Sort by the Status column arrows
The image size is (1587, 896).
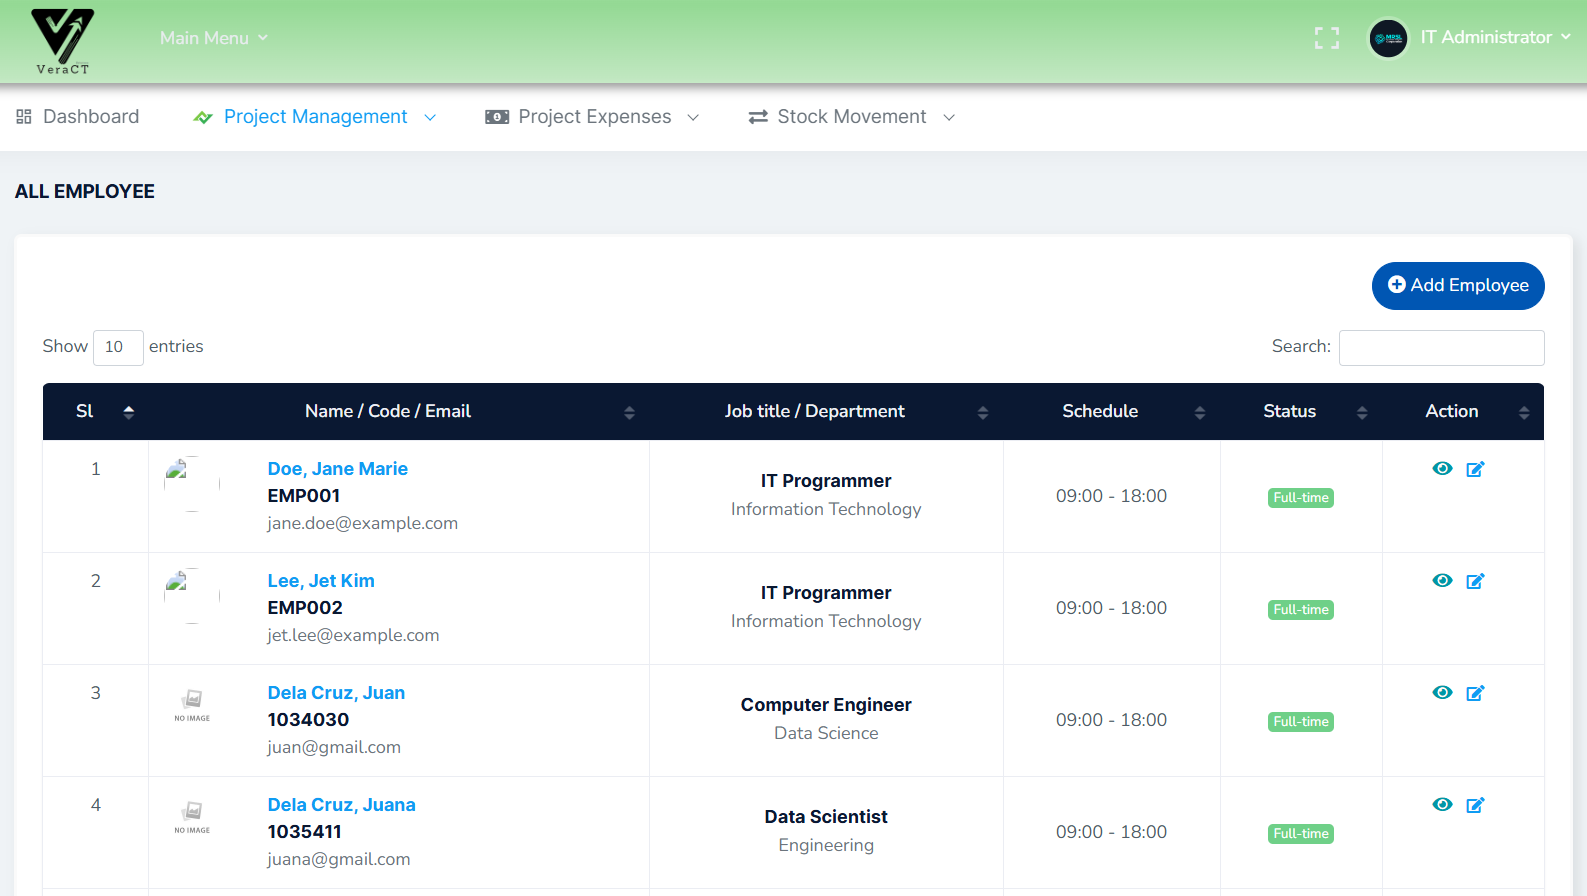point(1361,412)
